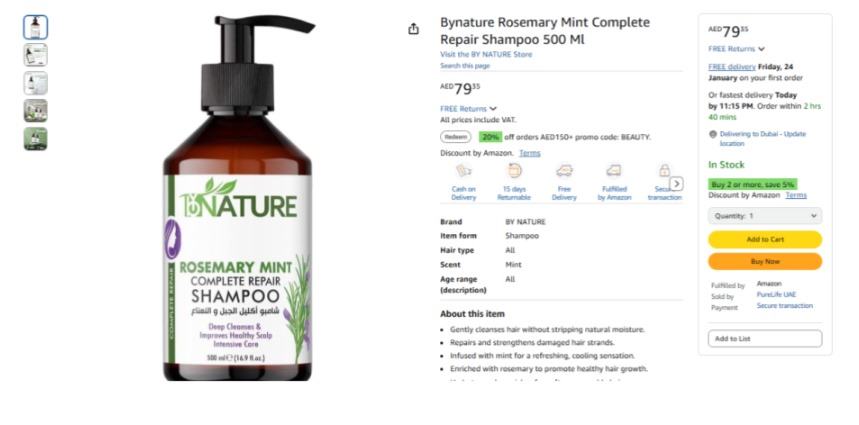The image size is (859, 425).
Task: Show more features with right arrow
Action: (x=677, y=184)
